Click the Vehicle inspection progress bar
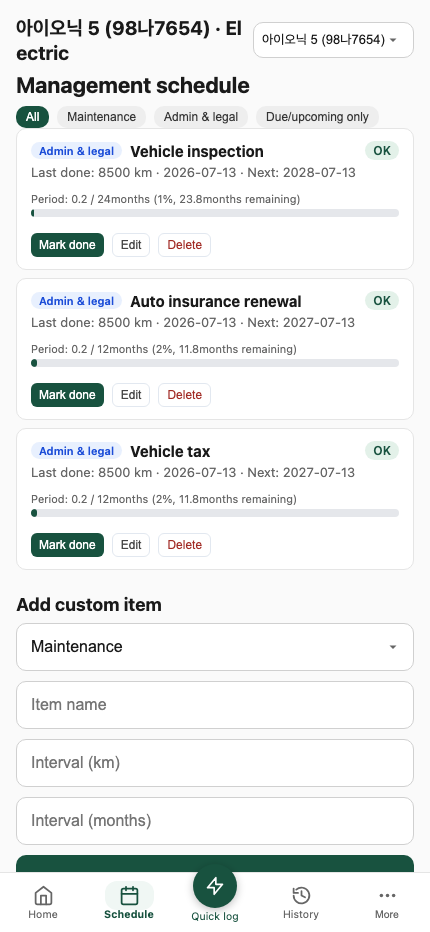This screenshot has height=932, width=430. [x=215, y=213]
